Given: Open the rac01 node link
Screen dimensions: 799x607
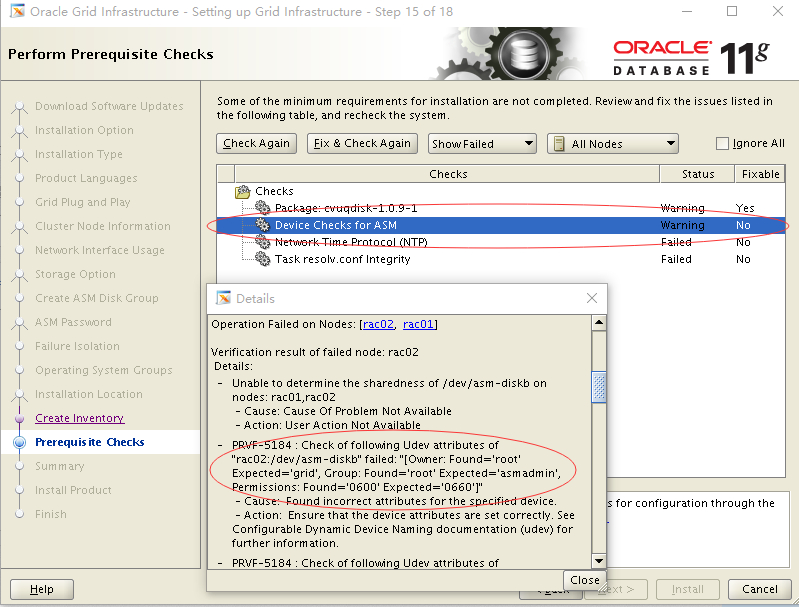Looking at the screenshot, I should click(418, 324).
